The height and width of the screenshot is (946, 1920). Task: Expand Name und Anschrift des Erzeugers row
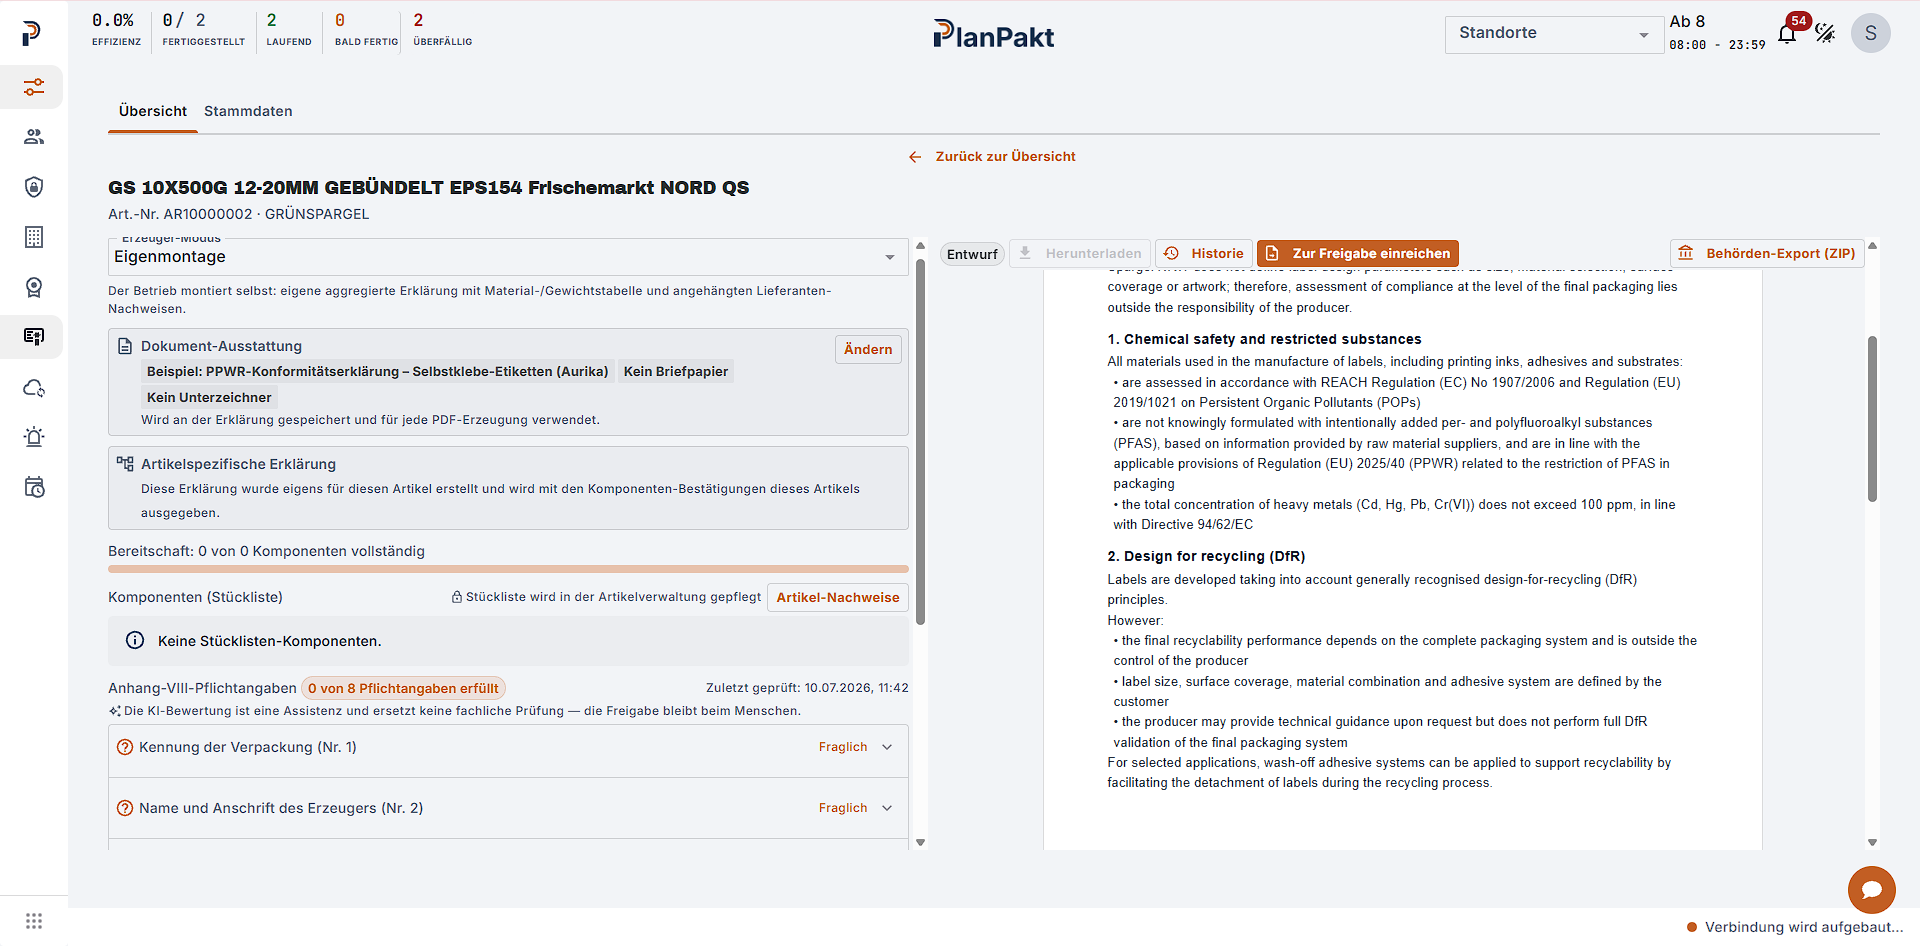[508, 808]
